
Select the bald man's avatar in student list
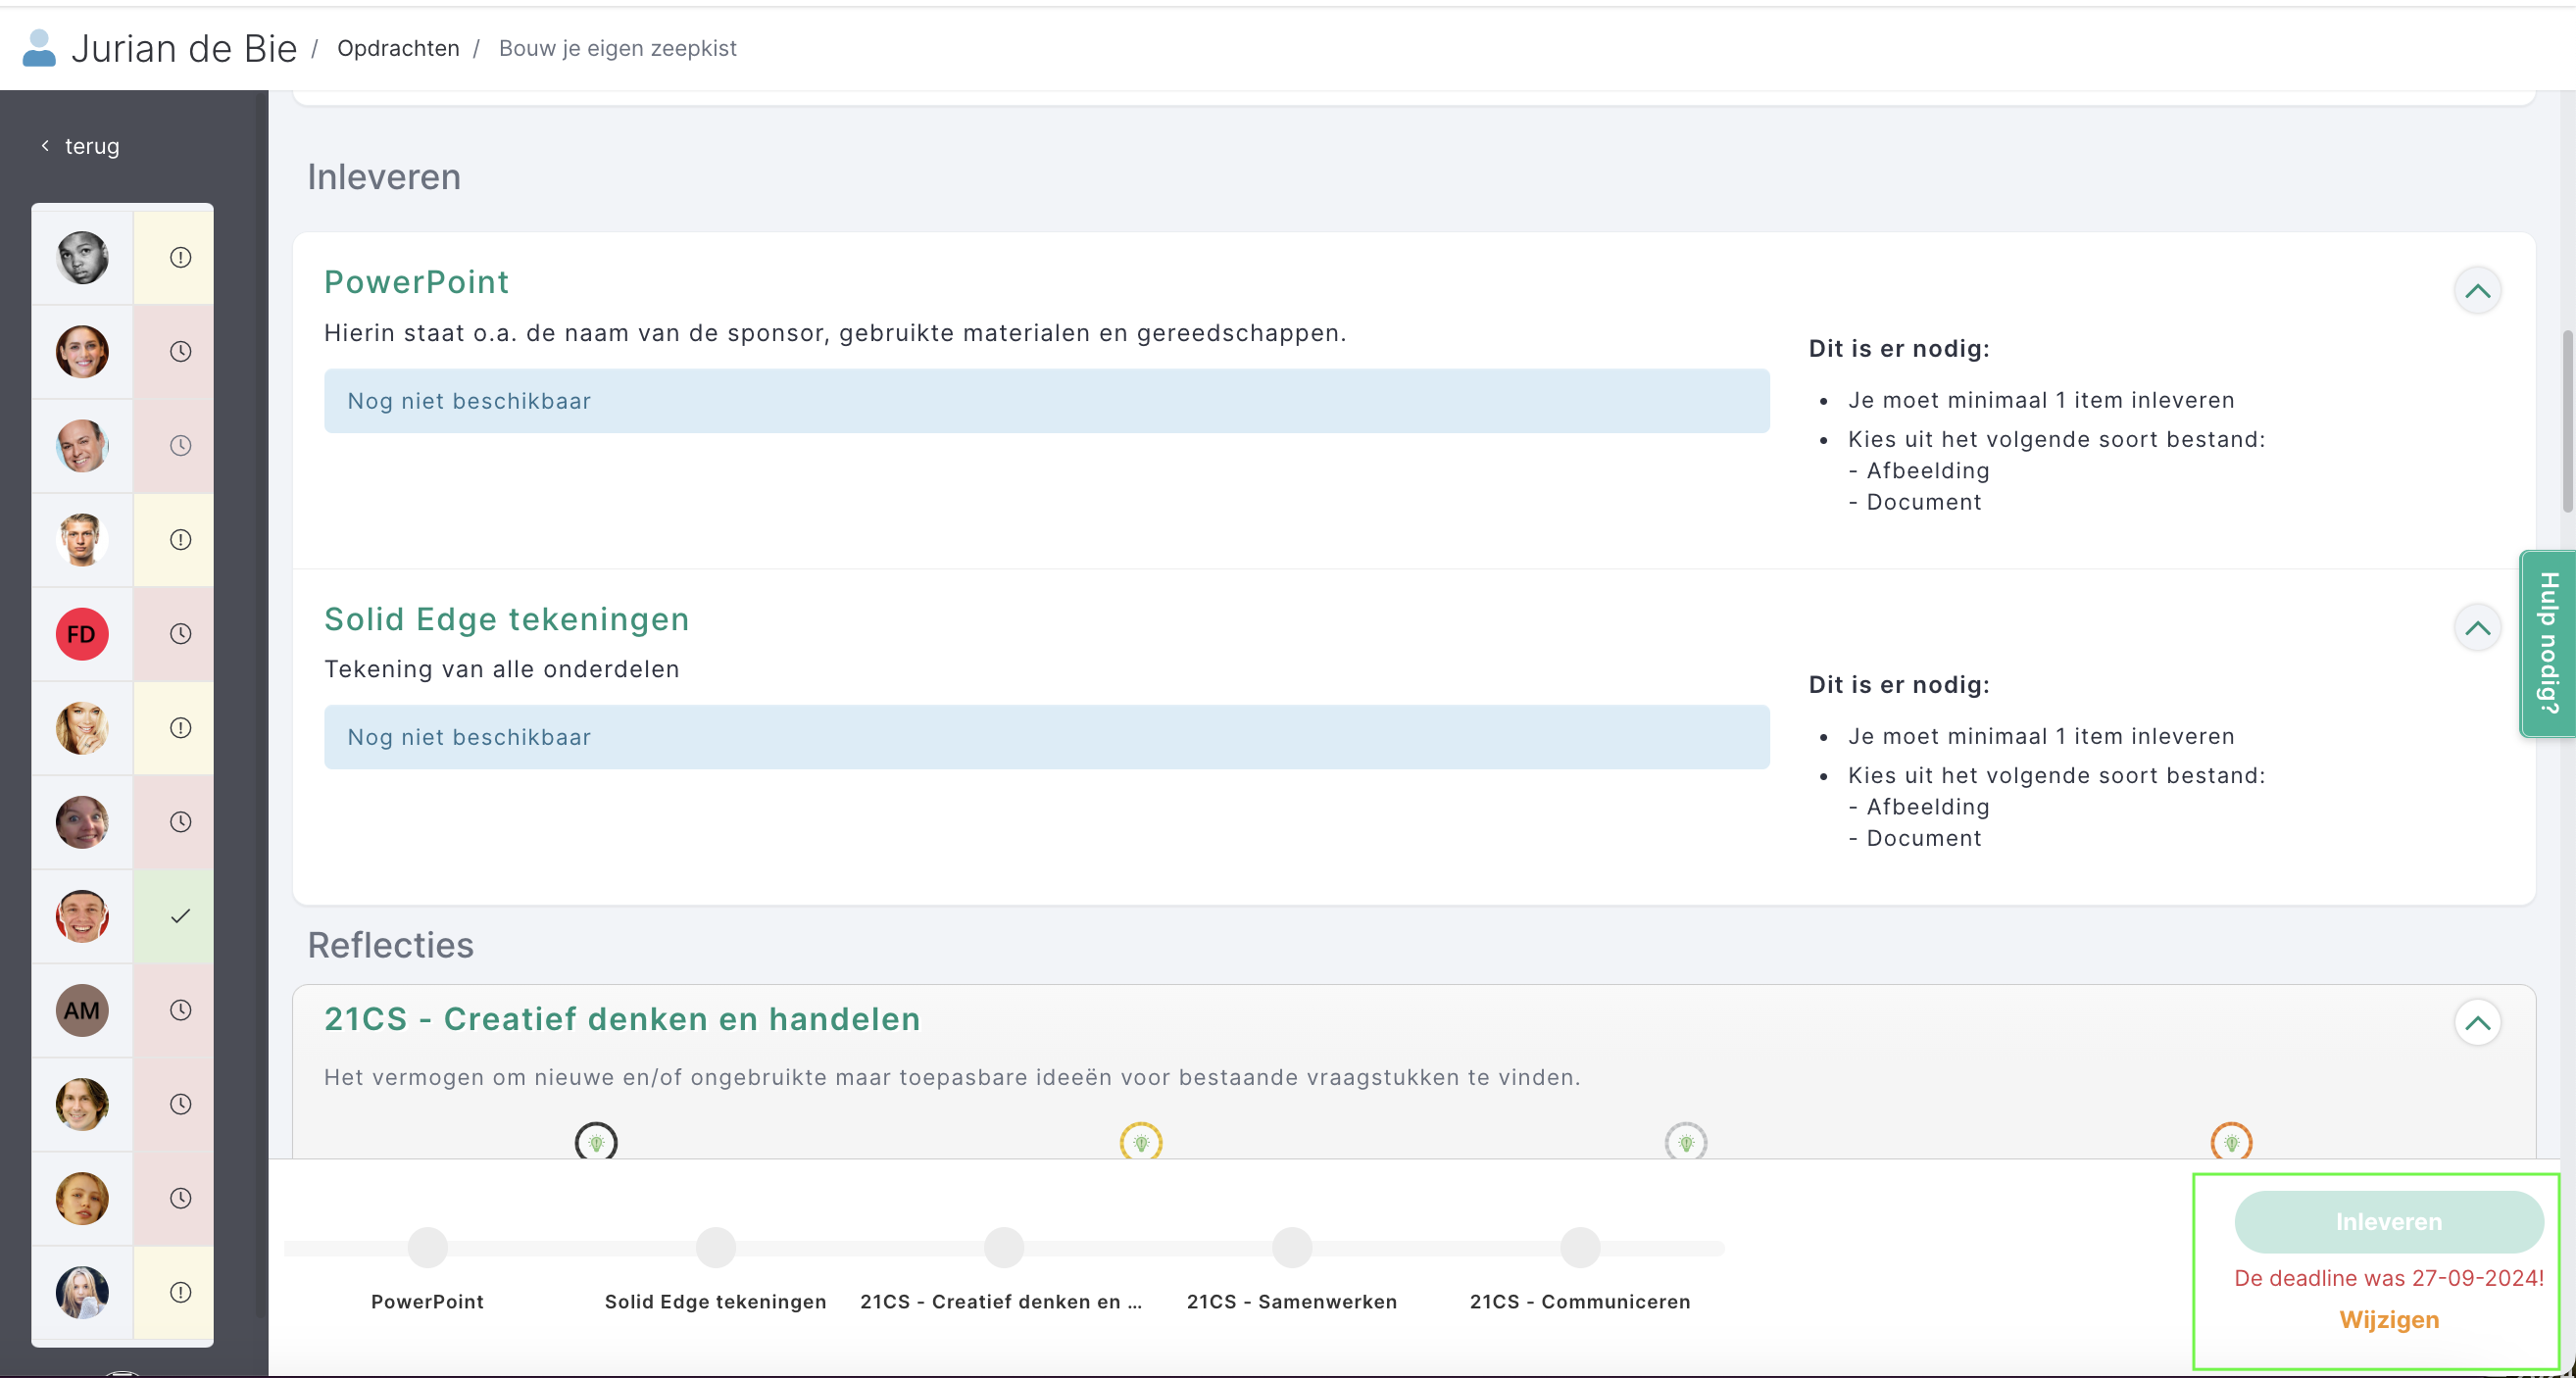pos(82,446)
